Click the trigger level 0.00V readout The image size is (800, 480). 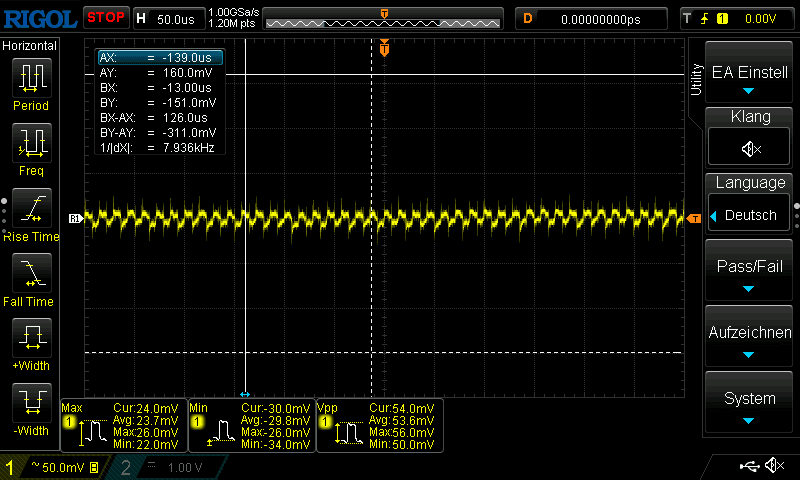(x=760, y=19)
